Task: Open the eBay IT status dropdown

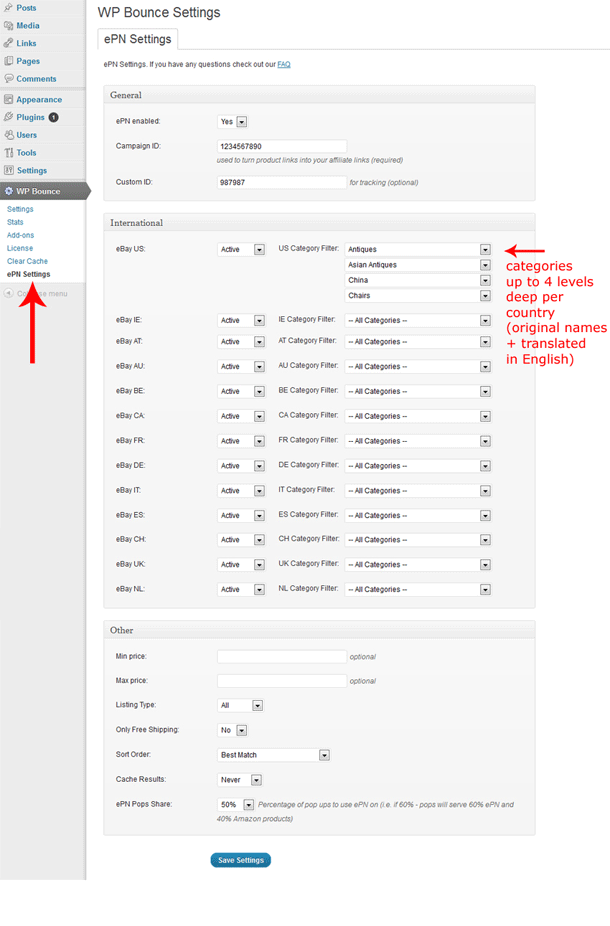Action: 241,490
